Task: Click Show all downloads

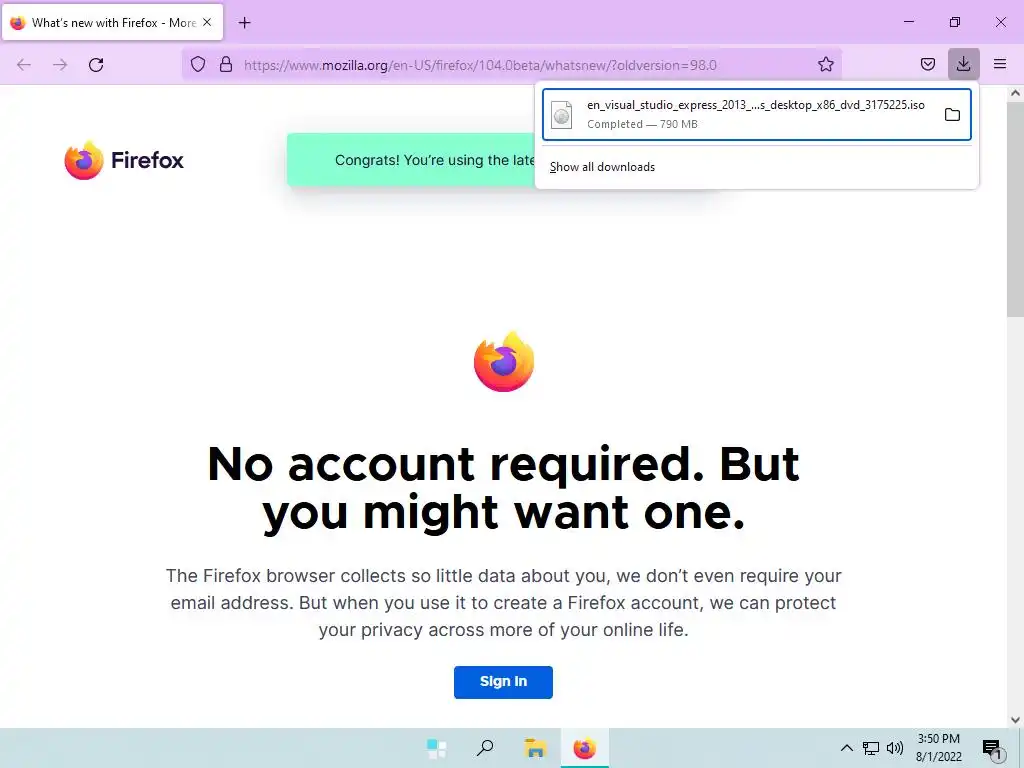Action: (x=602, y=167)
